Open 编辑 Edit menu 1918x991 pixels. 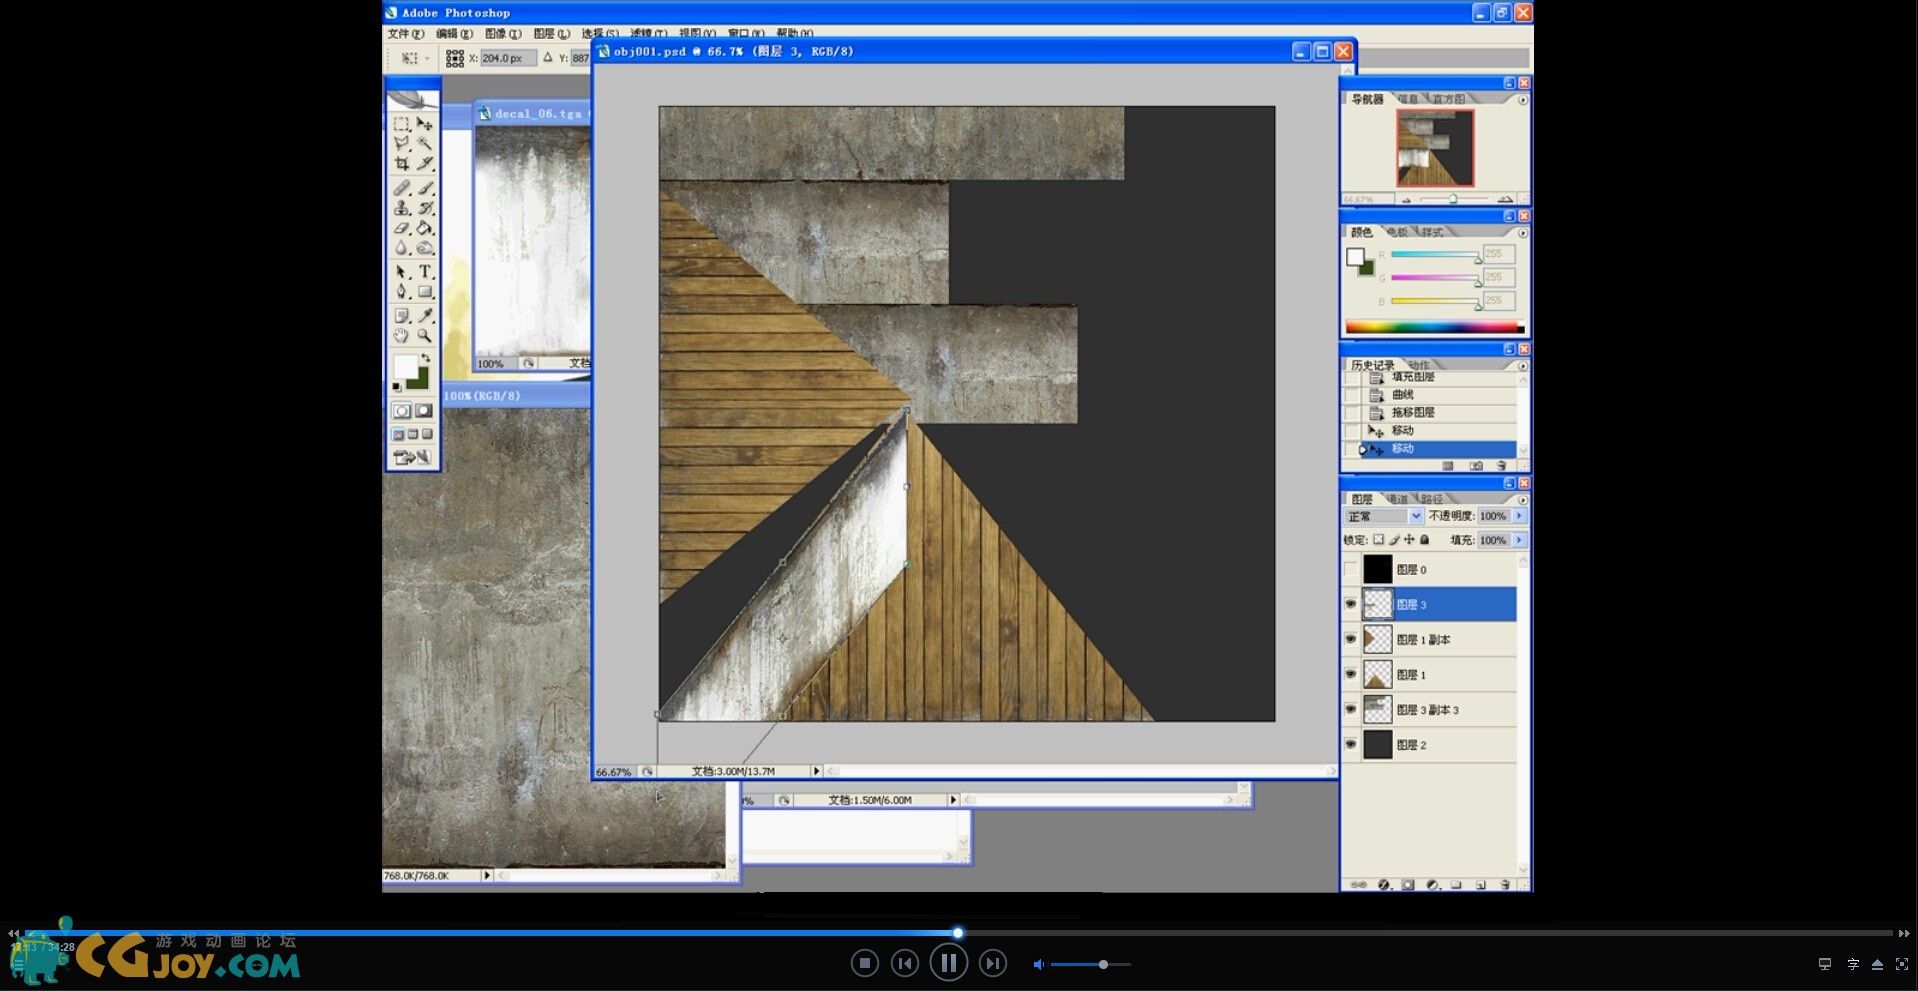coord(454,33)
